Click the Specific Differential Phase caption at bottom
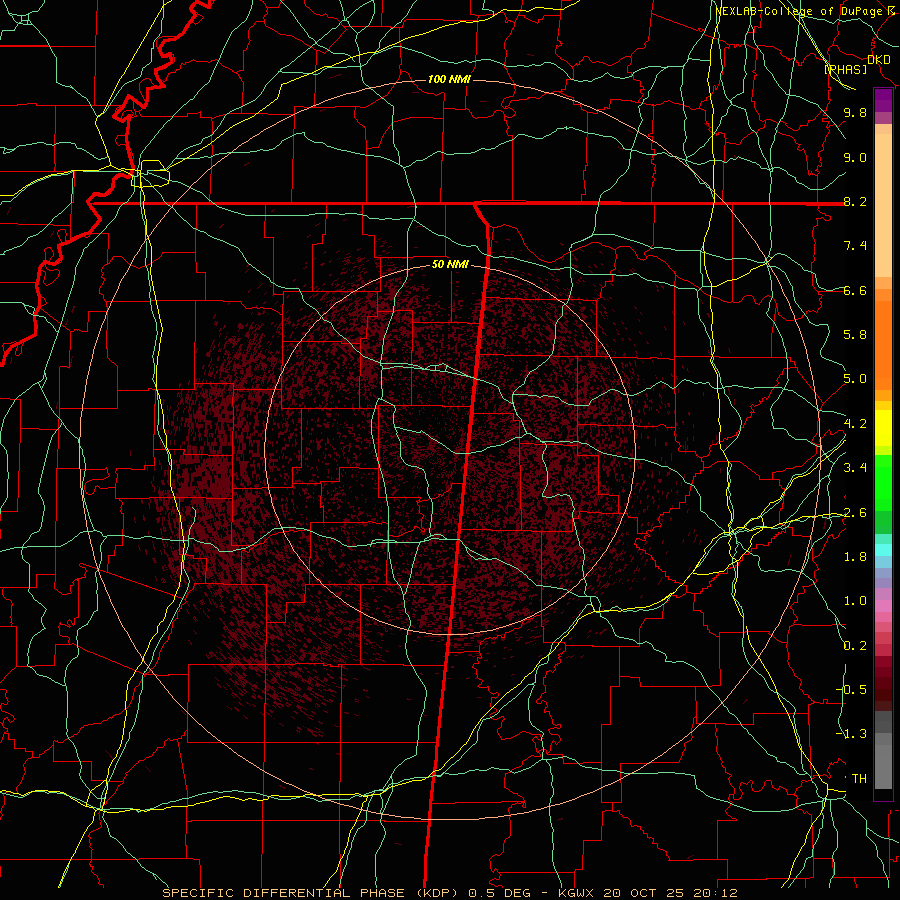900x900 pixels. coord(449,893)
